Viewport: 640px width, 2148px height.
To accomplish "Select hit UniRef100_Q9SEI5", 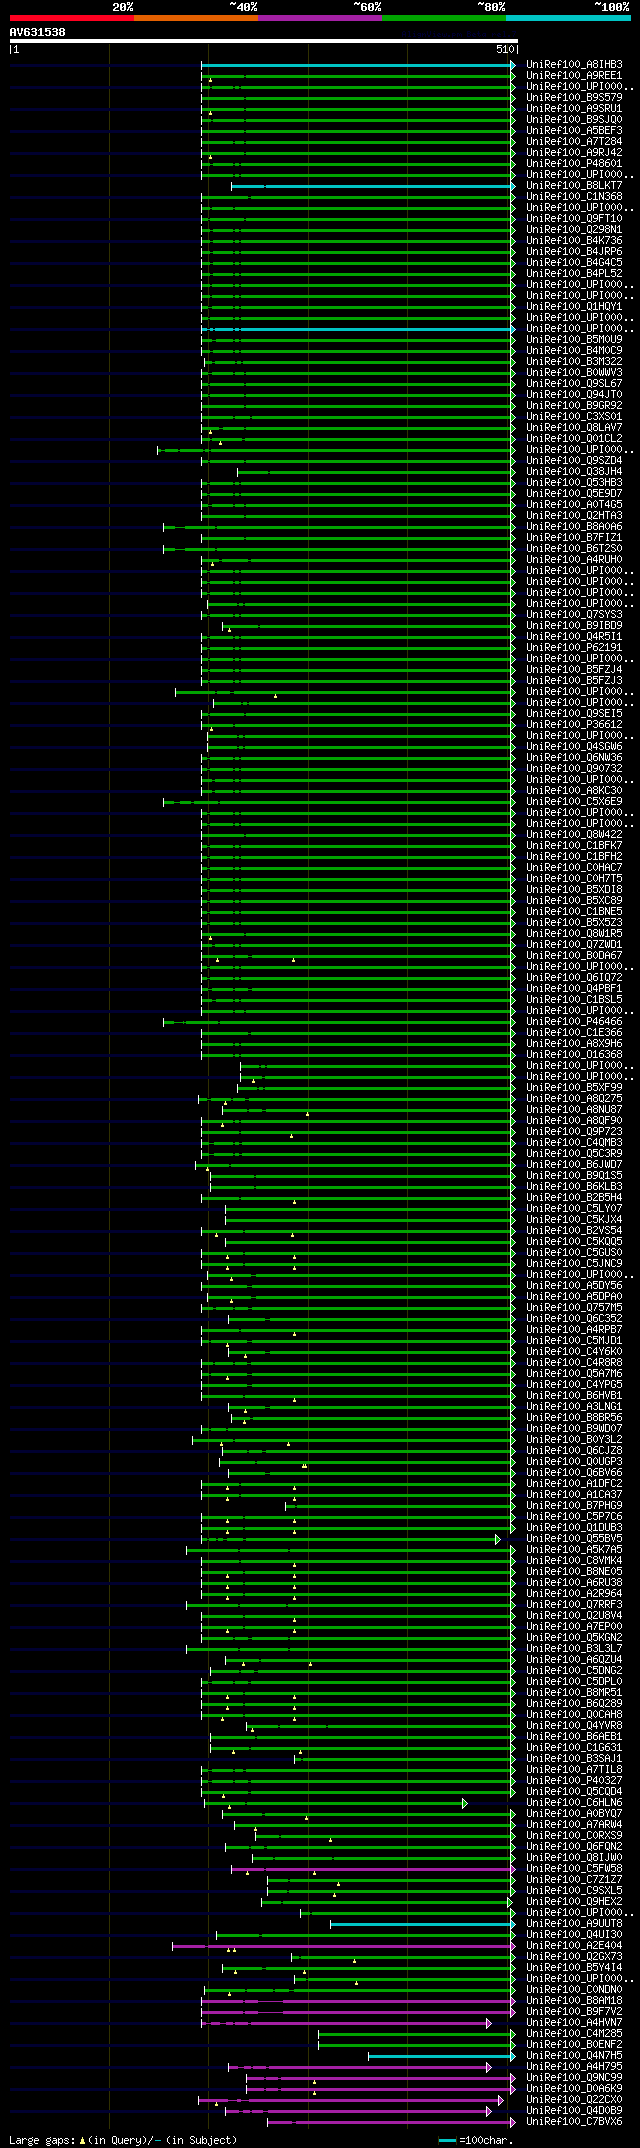I will tap(574, 714).
